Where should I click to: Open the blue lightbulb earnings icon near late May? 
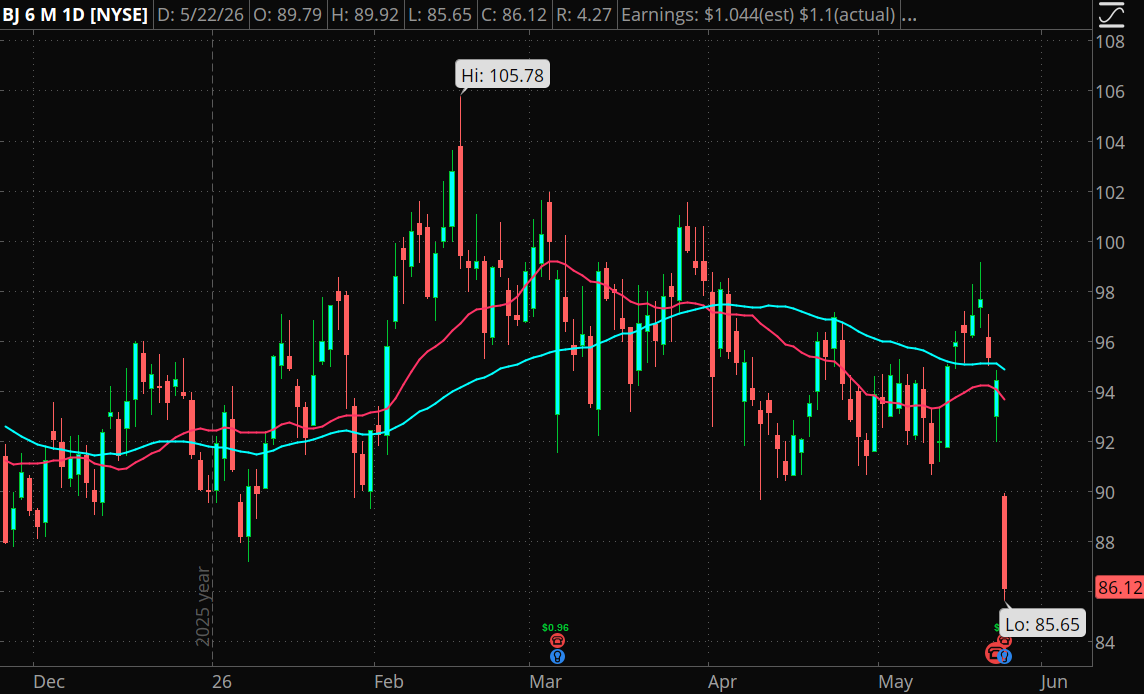tap(1005, 656)
